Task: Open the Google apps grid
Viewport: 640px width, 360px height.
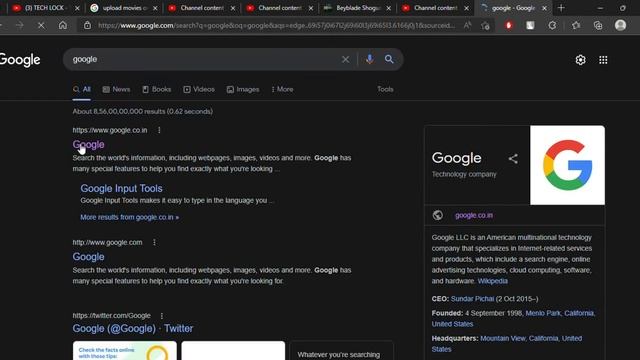Action: [x=603, y=60]
